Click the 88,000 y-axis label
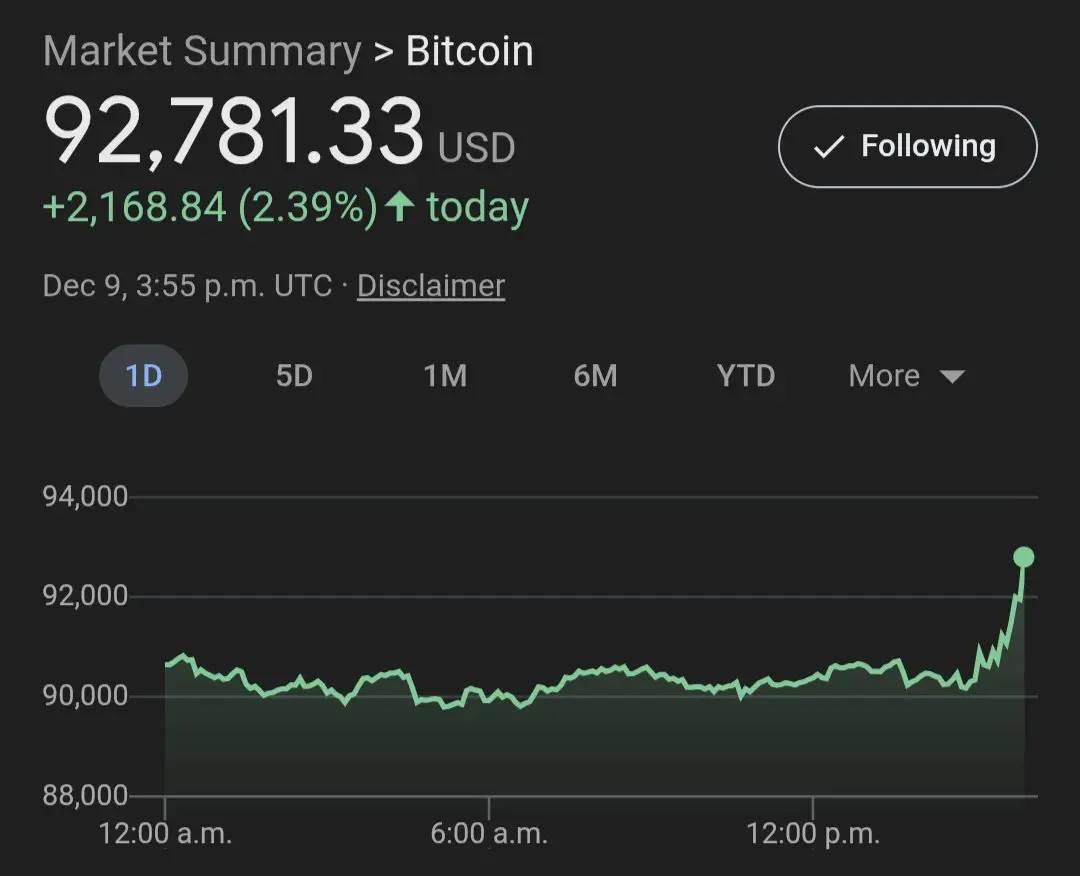1080x876 pixels. pos(86,796)
